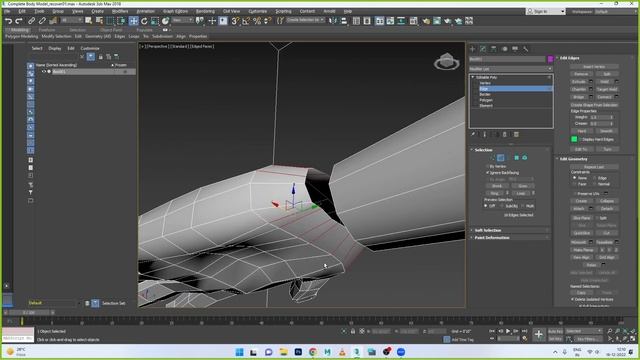Click the Insert Vertex button
The height and width of the screenshot is (360, 640).
(x=594, y=67)
